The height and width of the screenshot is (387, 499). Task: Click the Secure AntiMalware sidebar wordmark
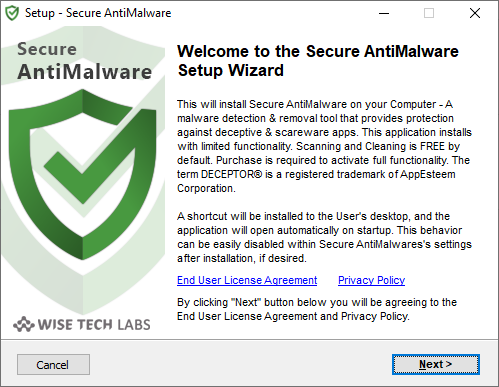(84, 61)
